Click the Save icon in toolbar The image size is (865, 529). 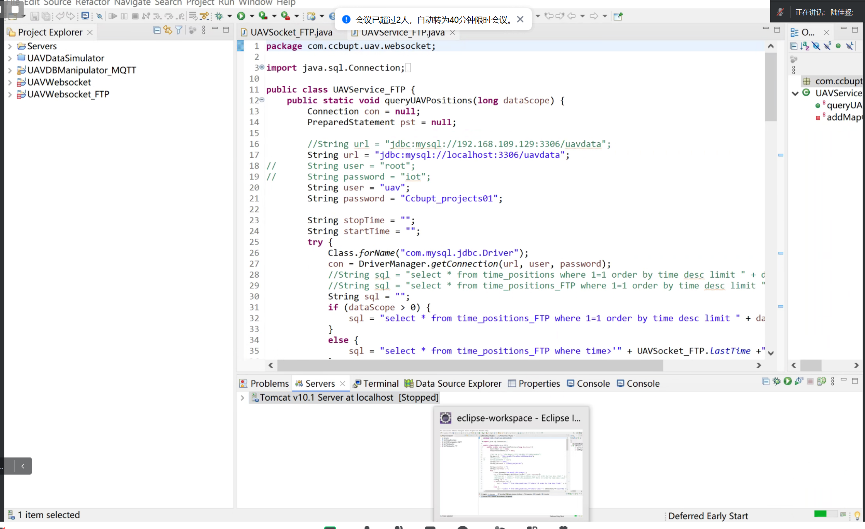point(34,17)
